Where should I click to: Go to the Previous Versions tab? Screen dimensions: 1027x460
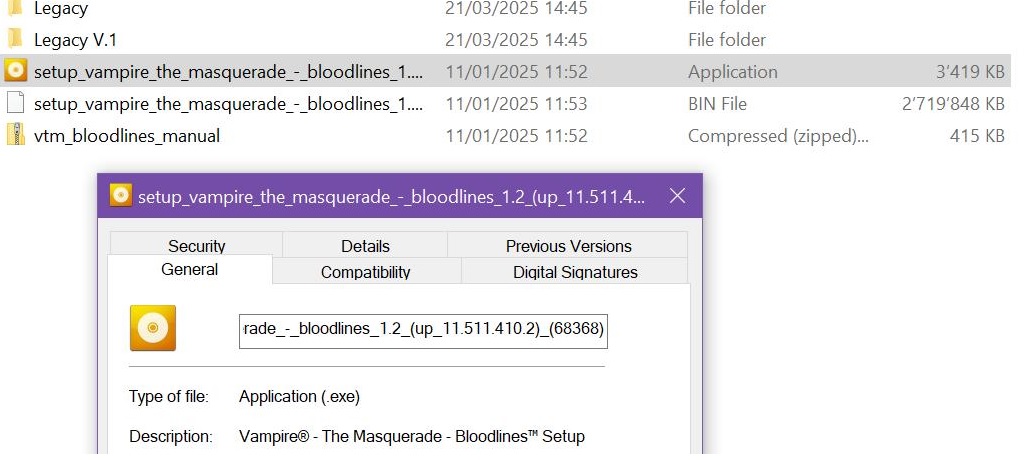568,246
